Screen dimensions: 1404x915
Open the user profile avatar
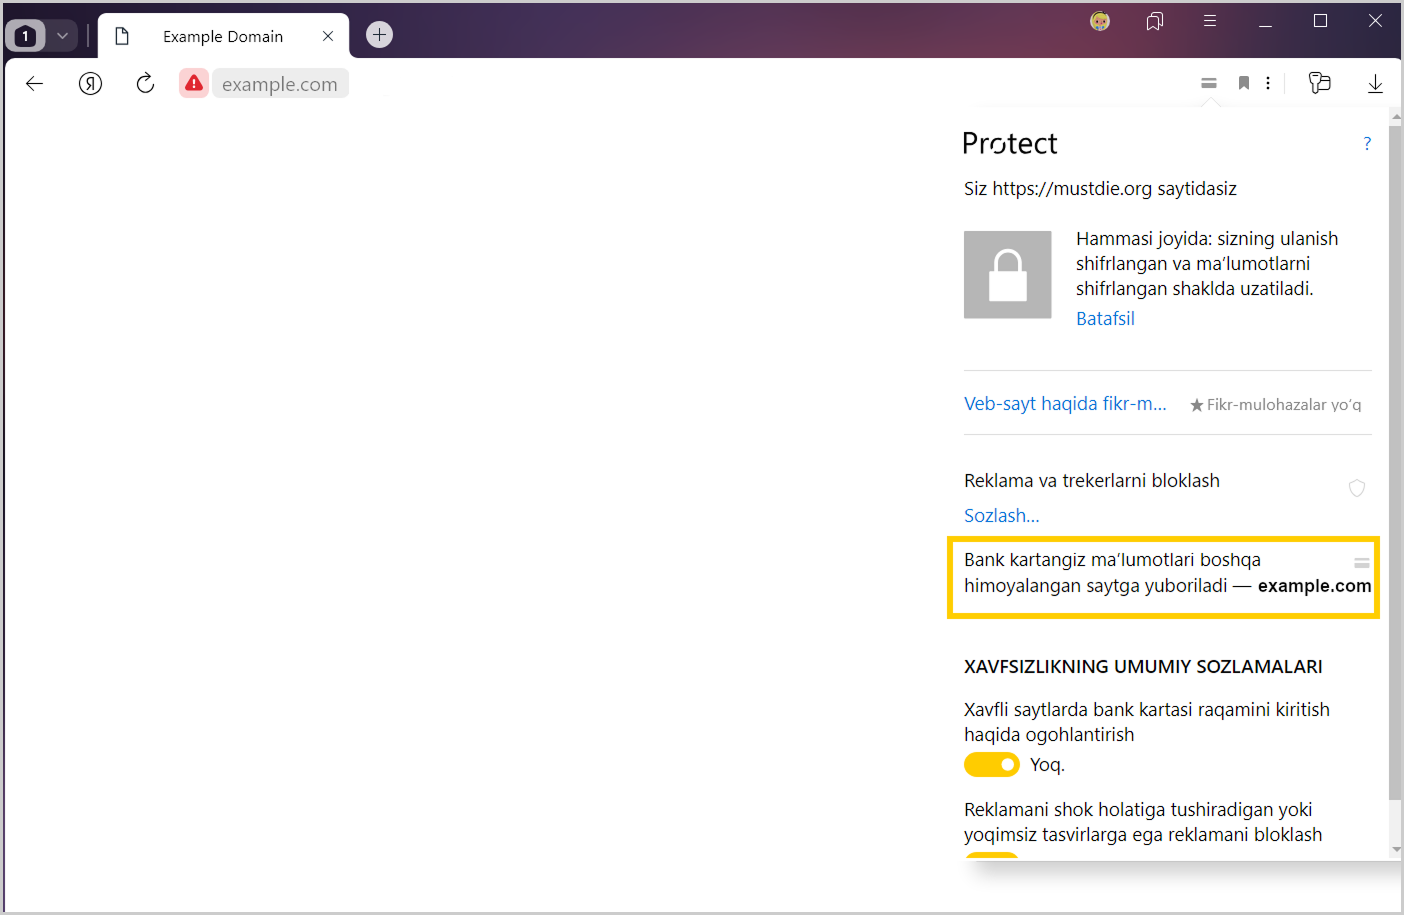[x=1100, y=21]
